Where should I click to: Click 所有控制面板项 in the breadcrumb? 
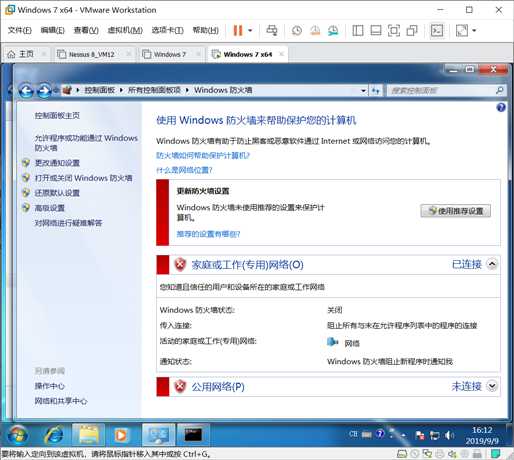click(154, 90)
